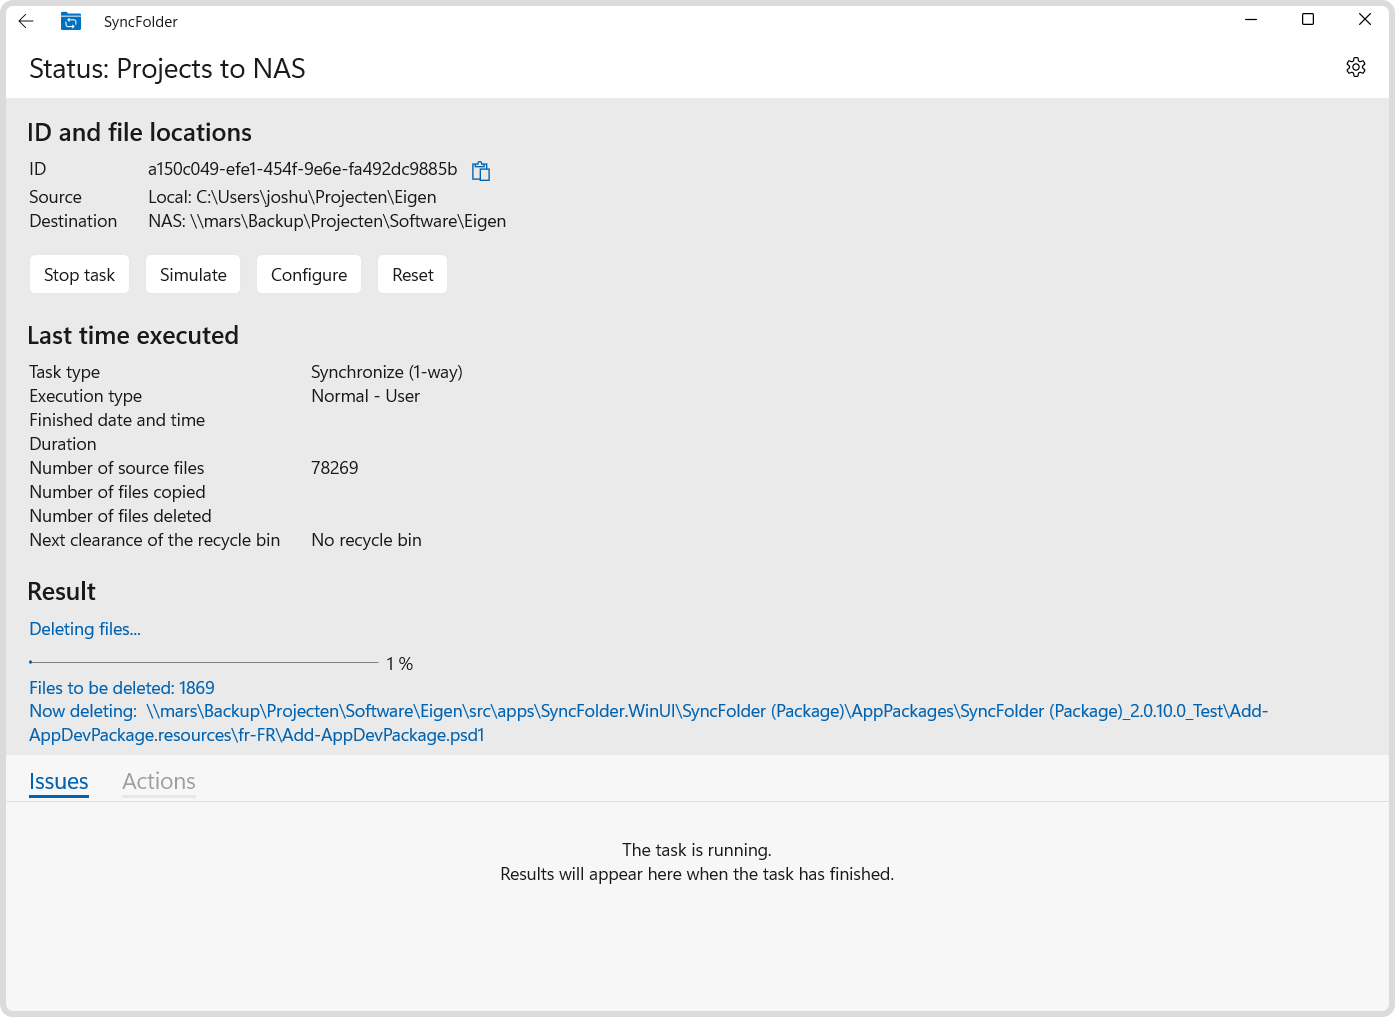The width and height of the screenshot is (1395, 1017).
Task: Close the SyncFolder window
Action: 1365,20
